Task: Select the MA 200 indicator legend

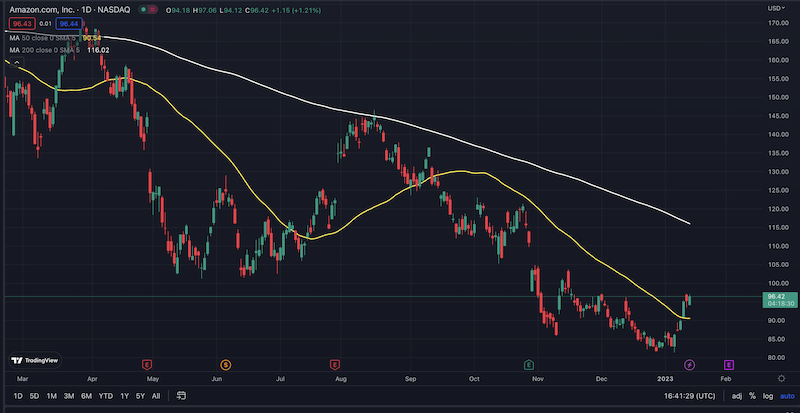Action: click(x=45, y=50)
